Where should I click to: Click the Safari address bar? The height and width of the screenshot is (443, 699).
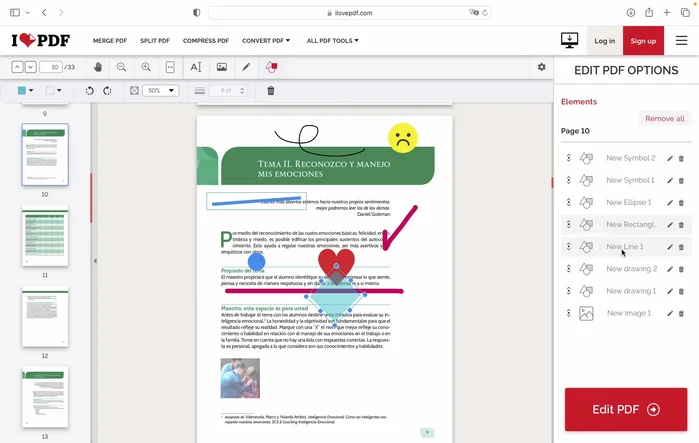(x=350, y=13)
